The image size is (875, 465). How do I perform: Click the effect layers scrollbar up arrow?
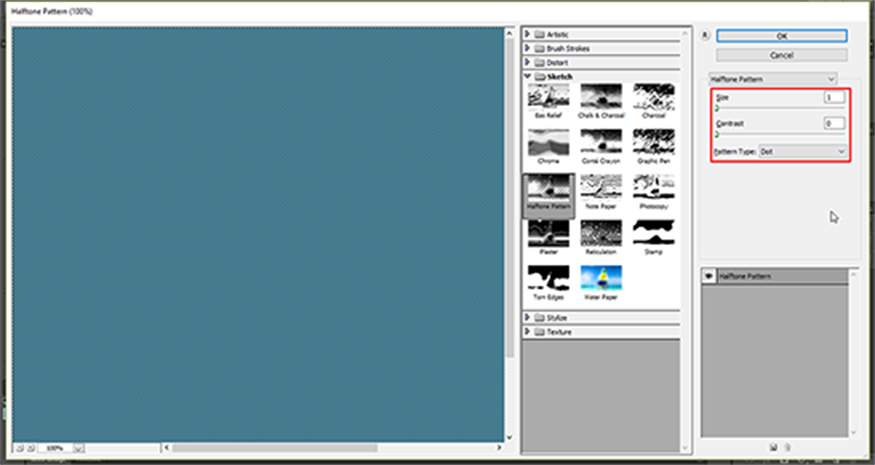click(x=853, y=274)
